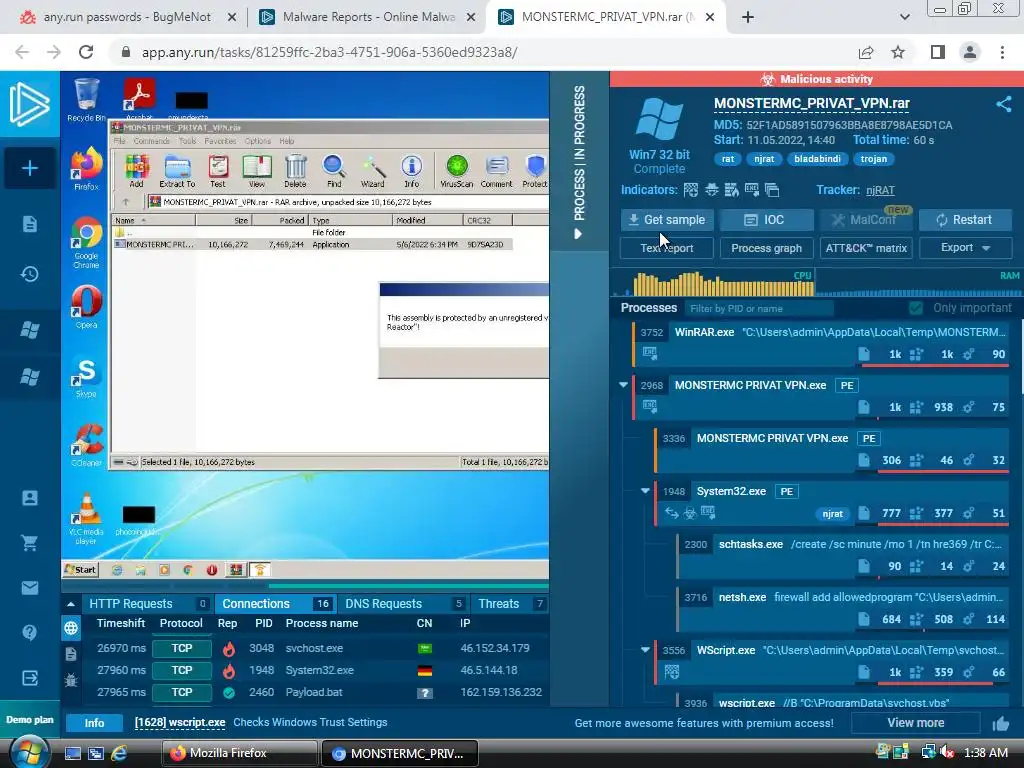The height and width of the screenshot is (768, 1024).
Task: Open the help question mark icon
Action: click(29, 632)
